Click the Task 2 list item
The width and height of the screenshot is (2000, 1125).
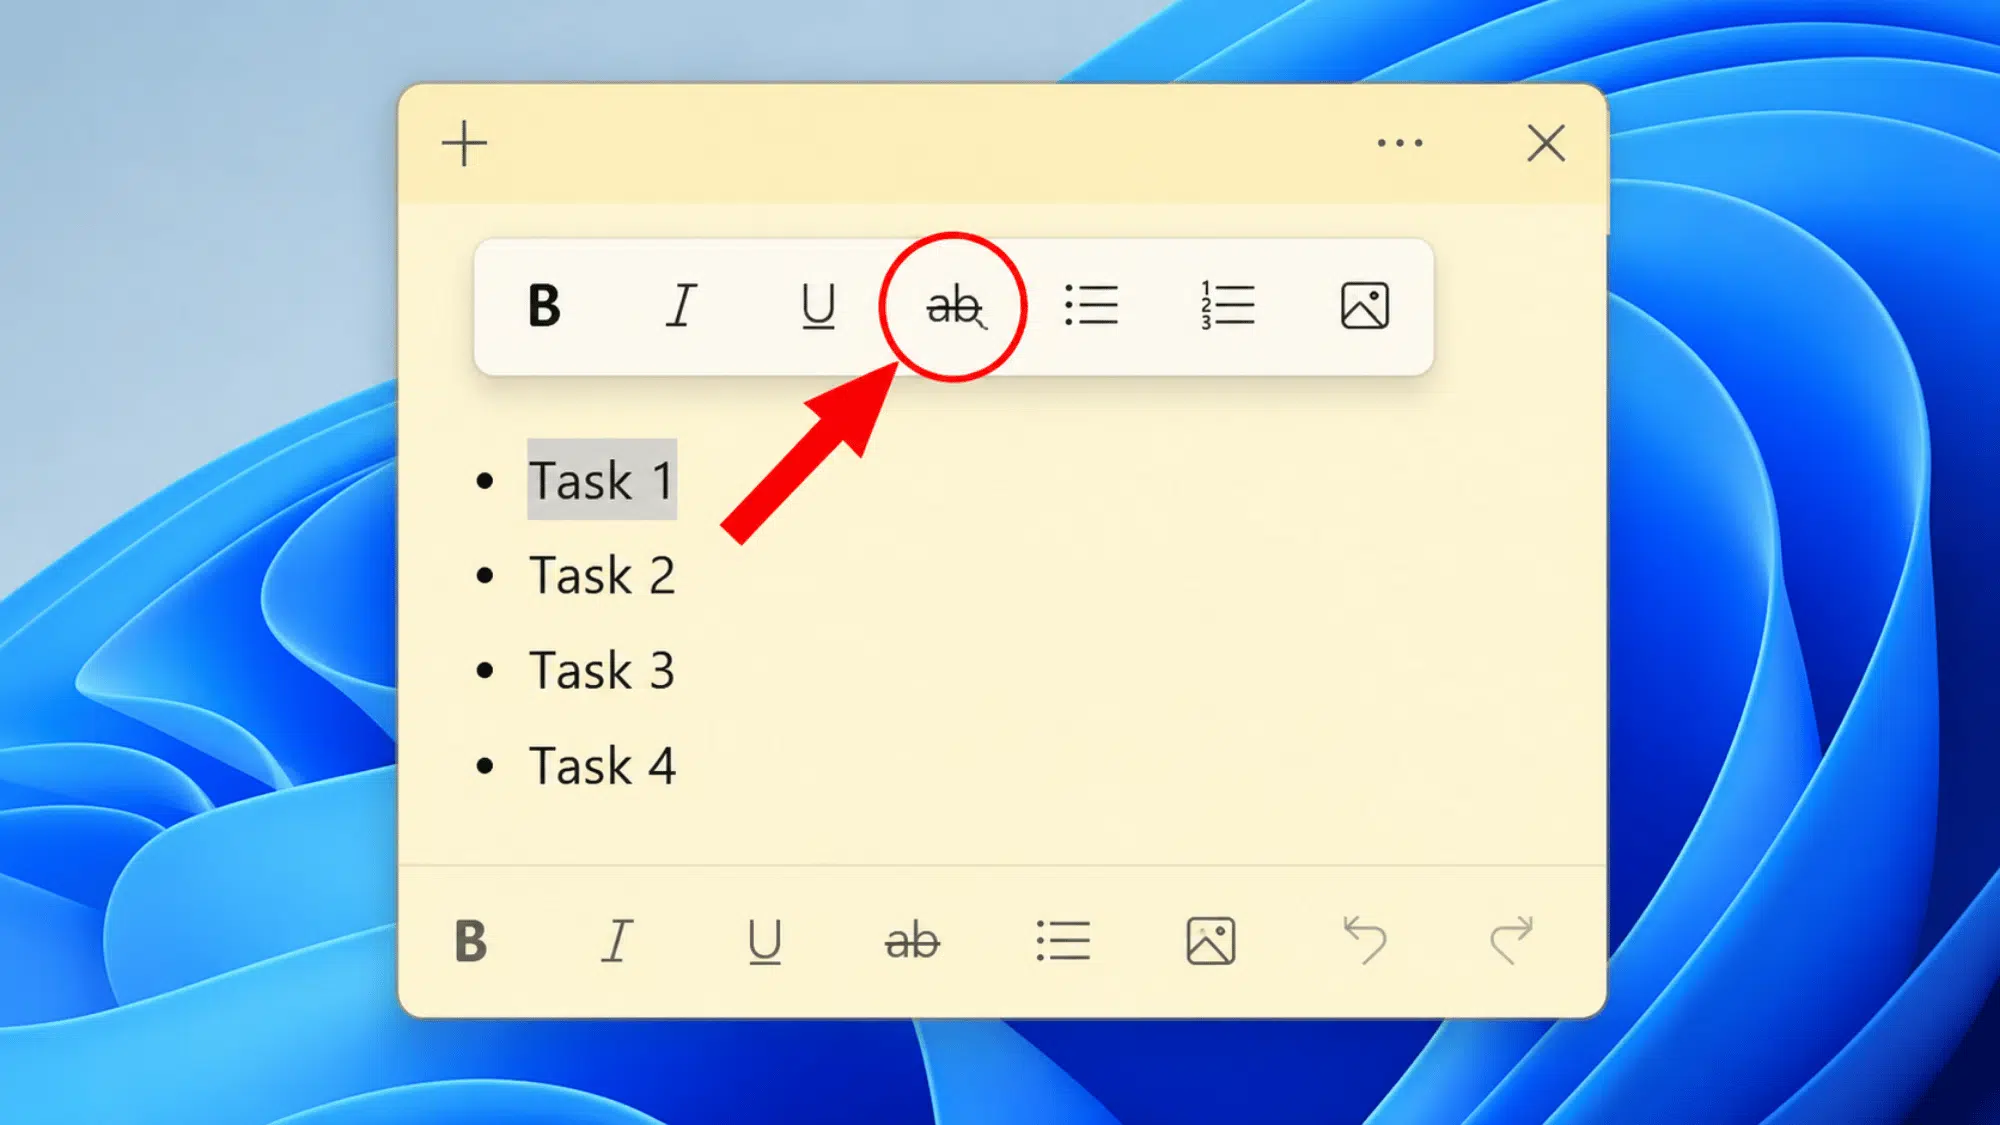(x=602, y=576)
